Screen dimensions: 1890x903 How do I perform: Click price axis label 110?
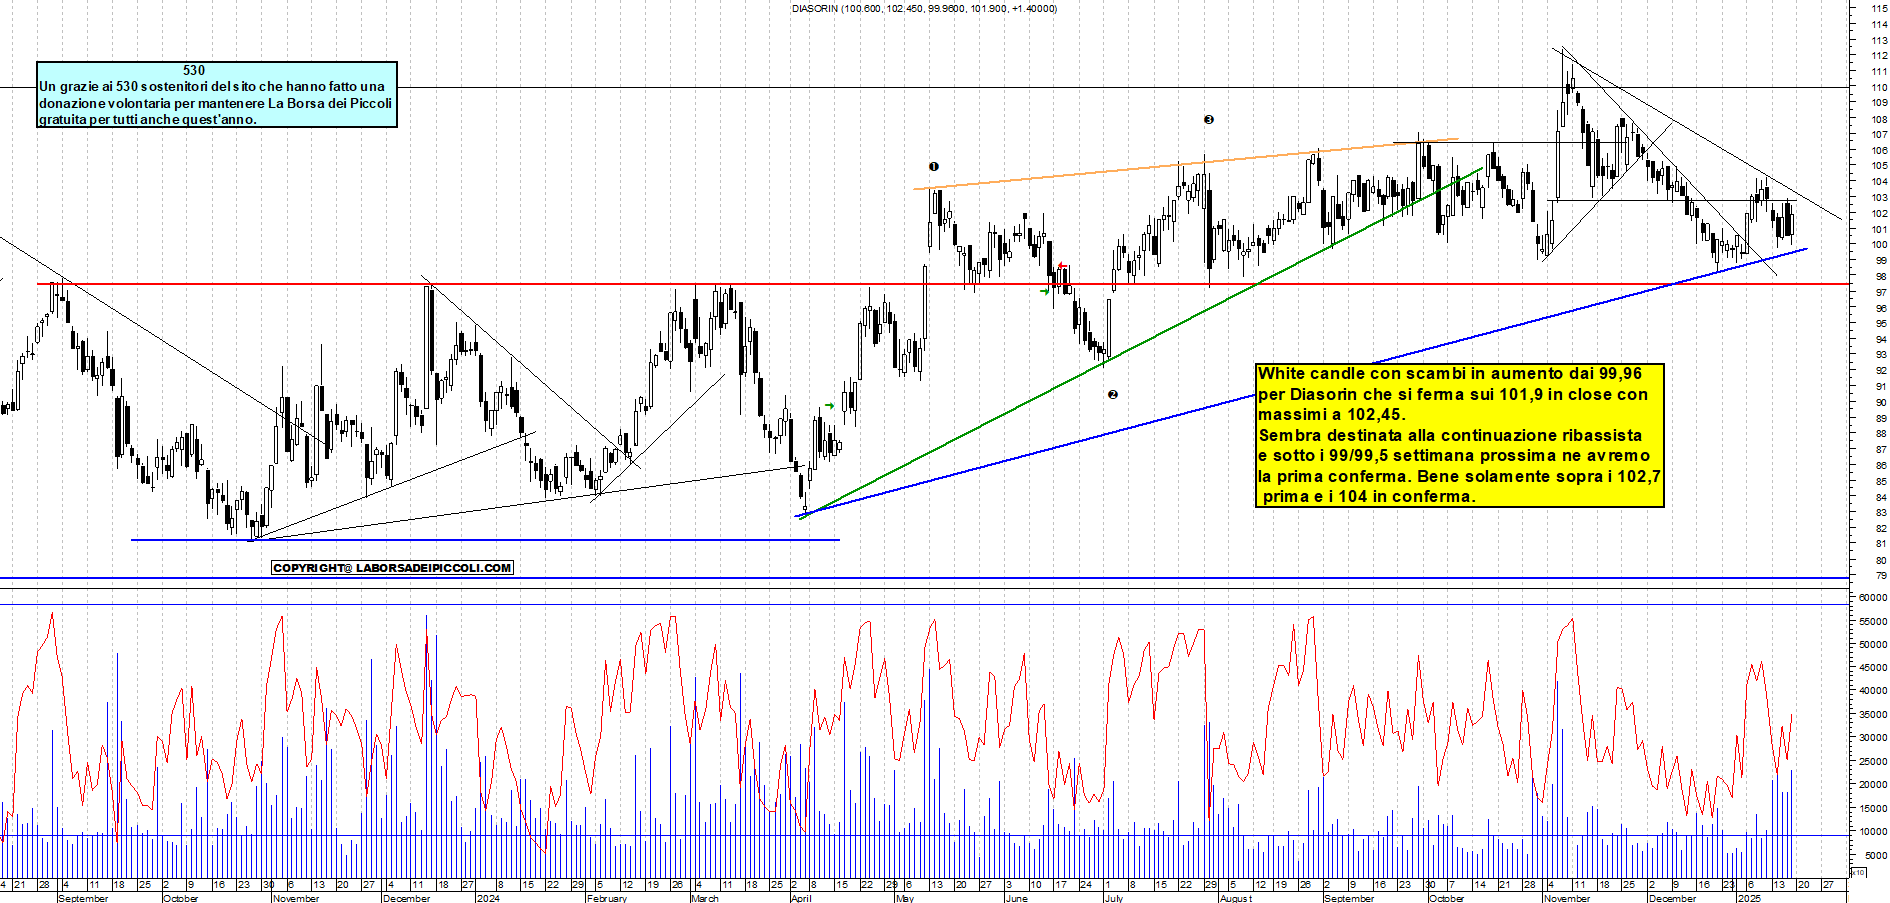coord(1879,87)
